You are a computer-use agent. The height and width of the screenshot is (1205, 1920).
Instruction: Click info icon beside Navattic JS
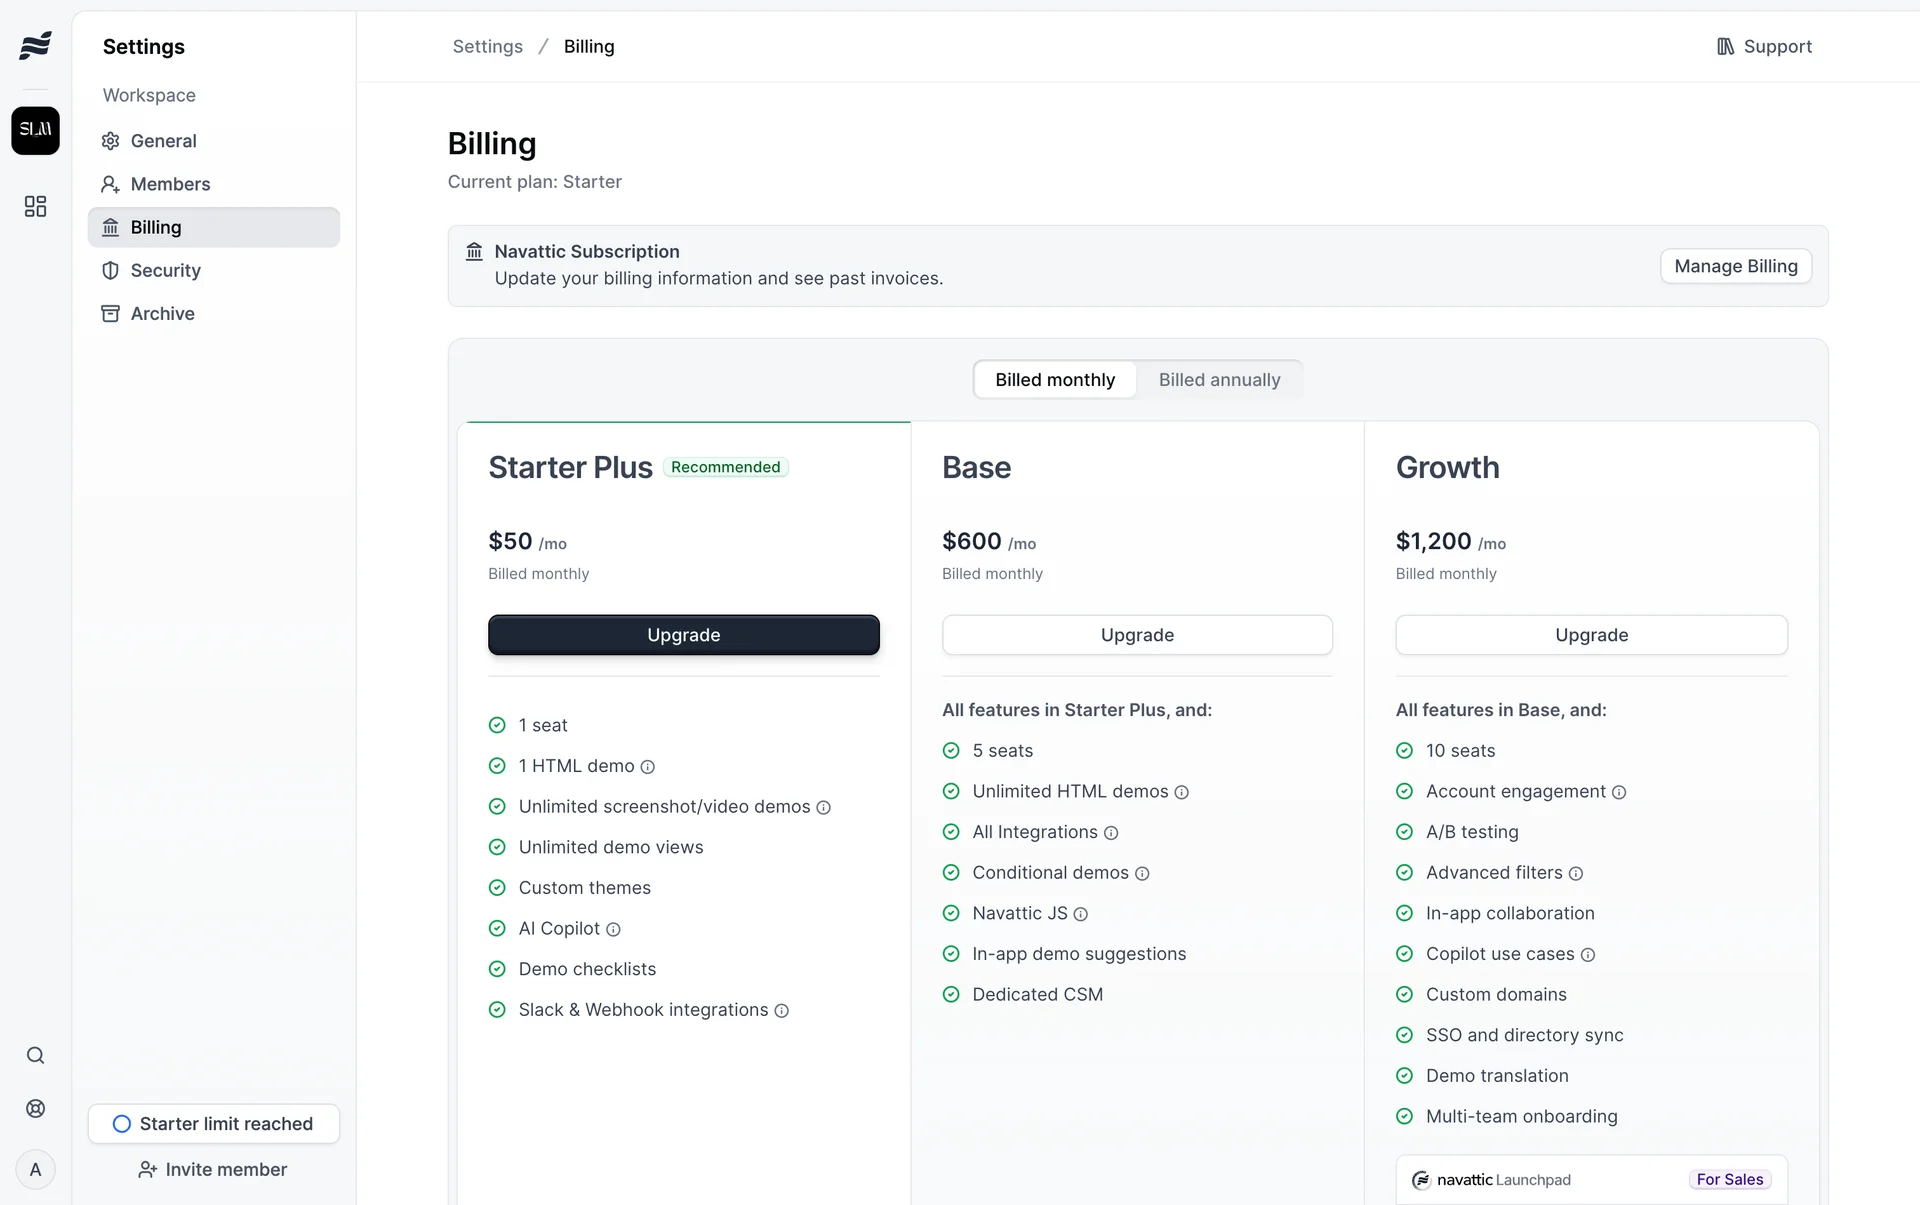pos(1080,914)
